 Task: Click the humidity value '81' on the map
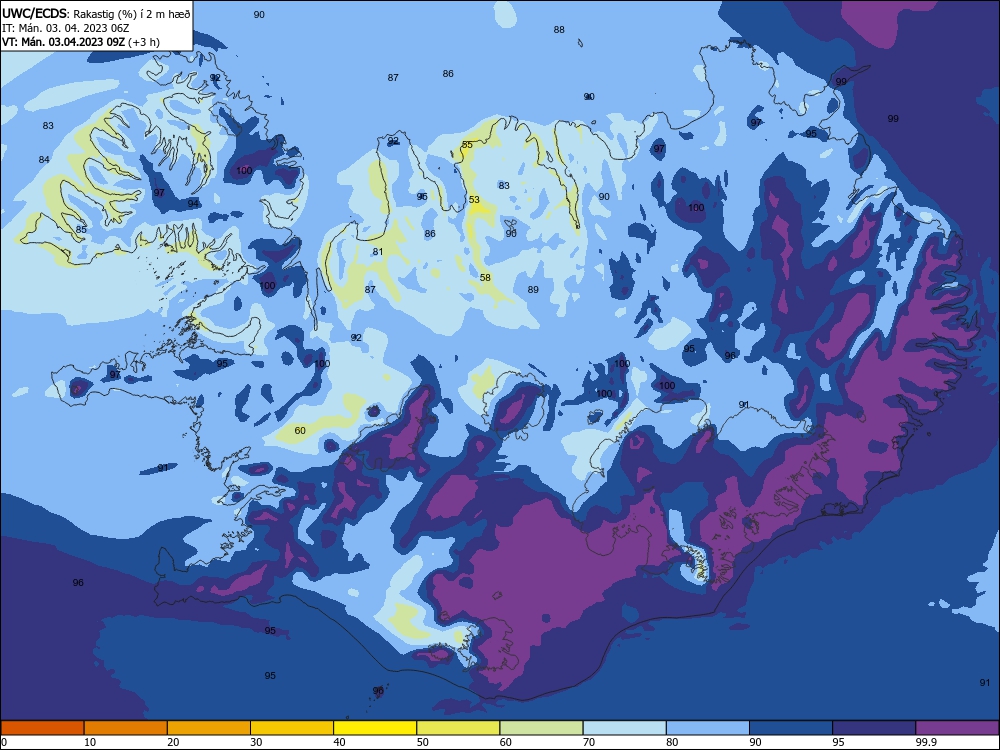[378, 252]
